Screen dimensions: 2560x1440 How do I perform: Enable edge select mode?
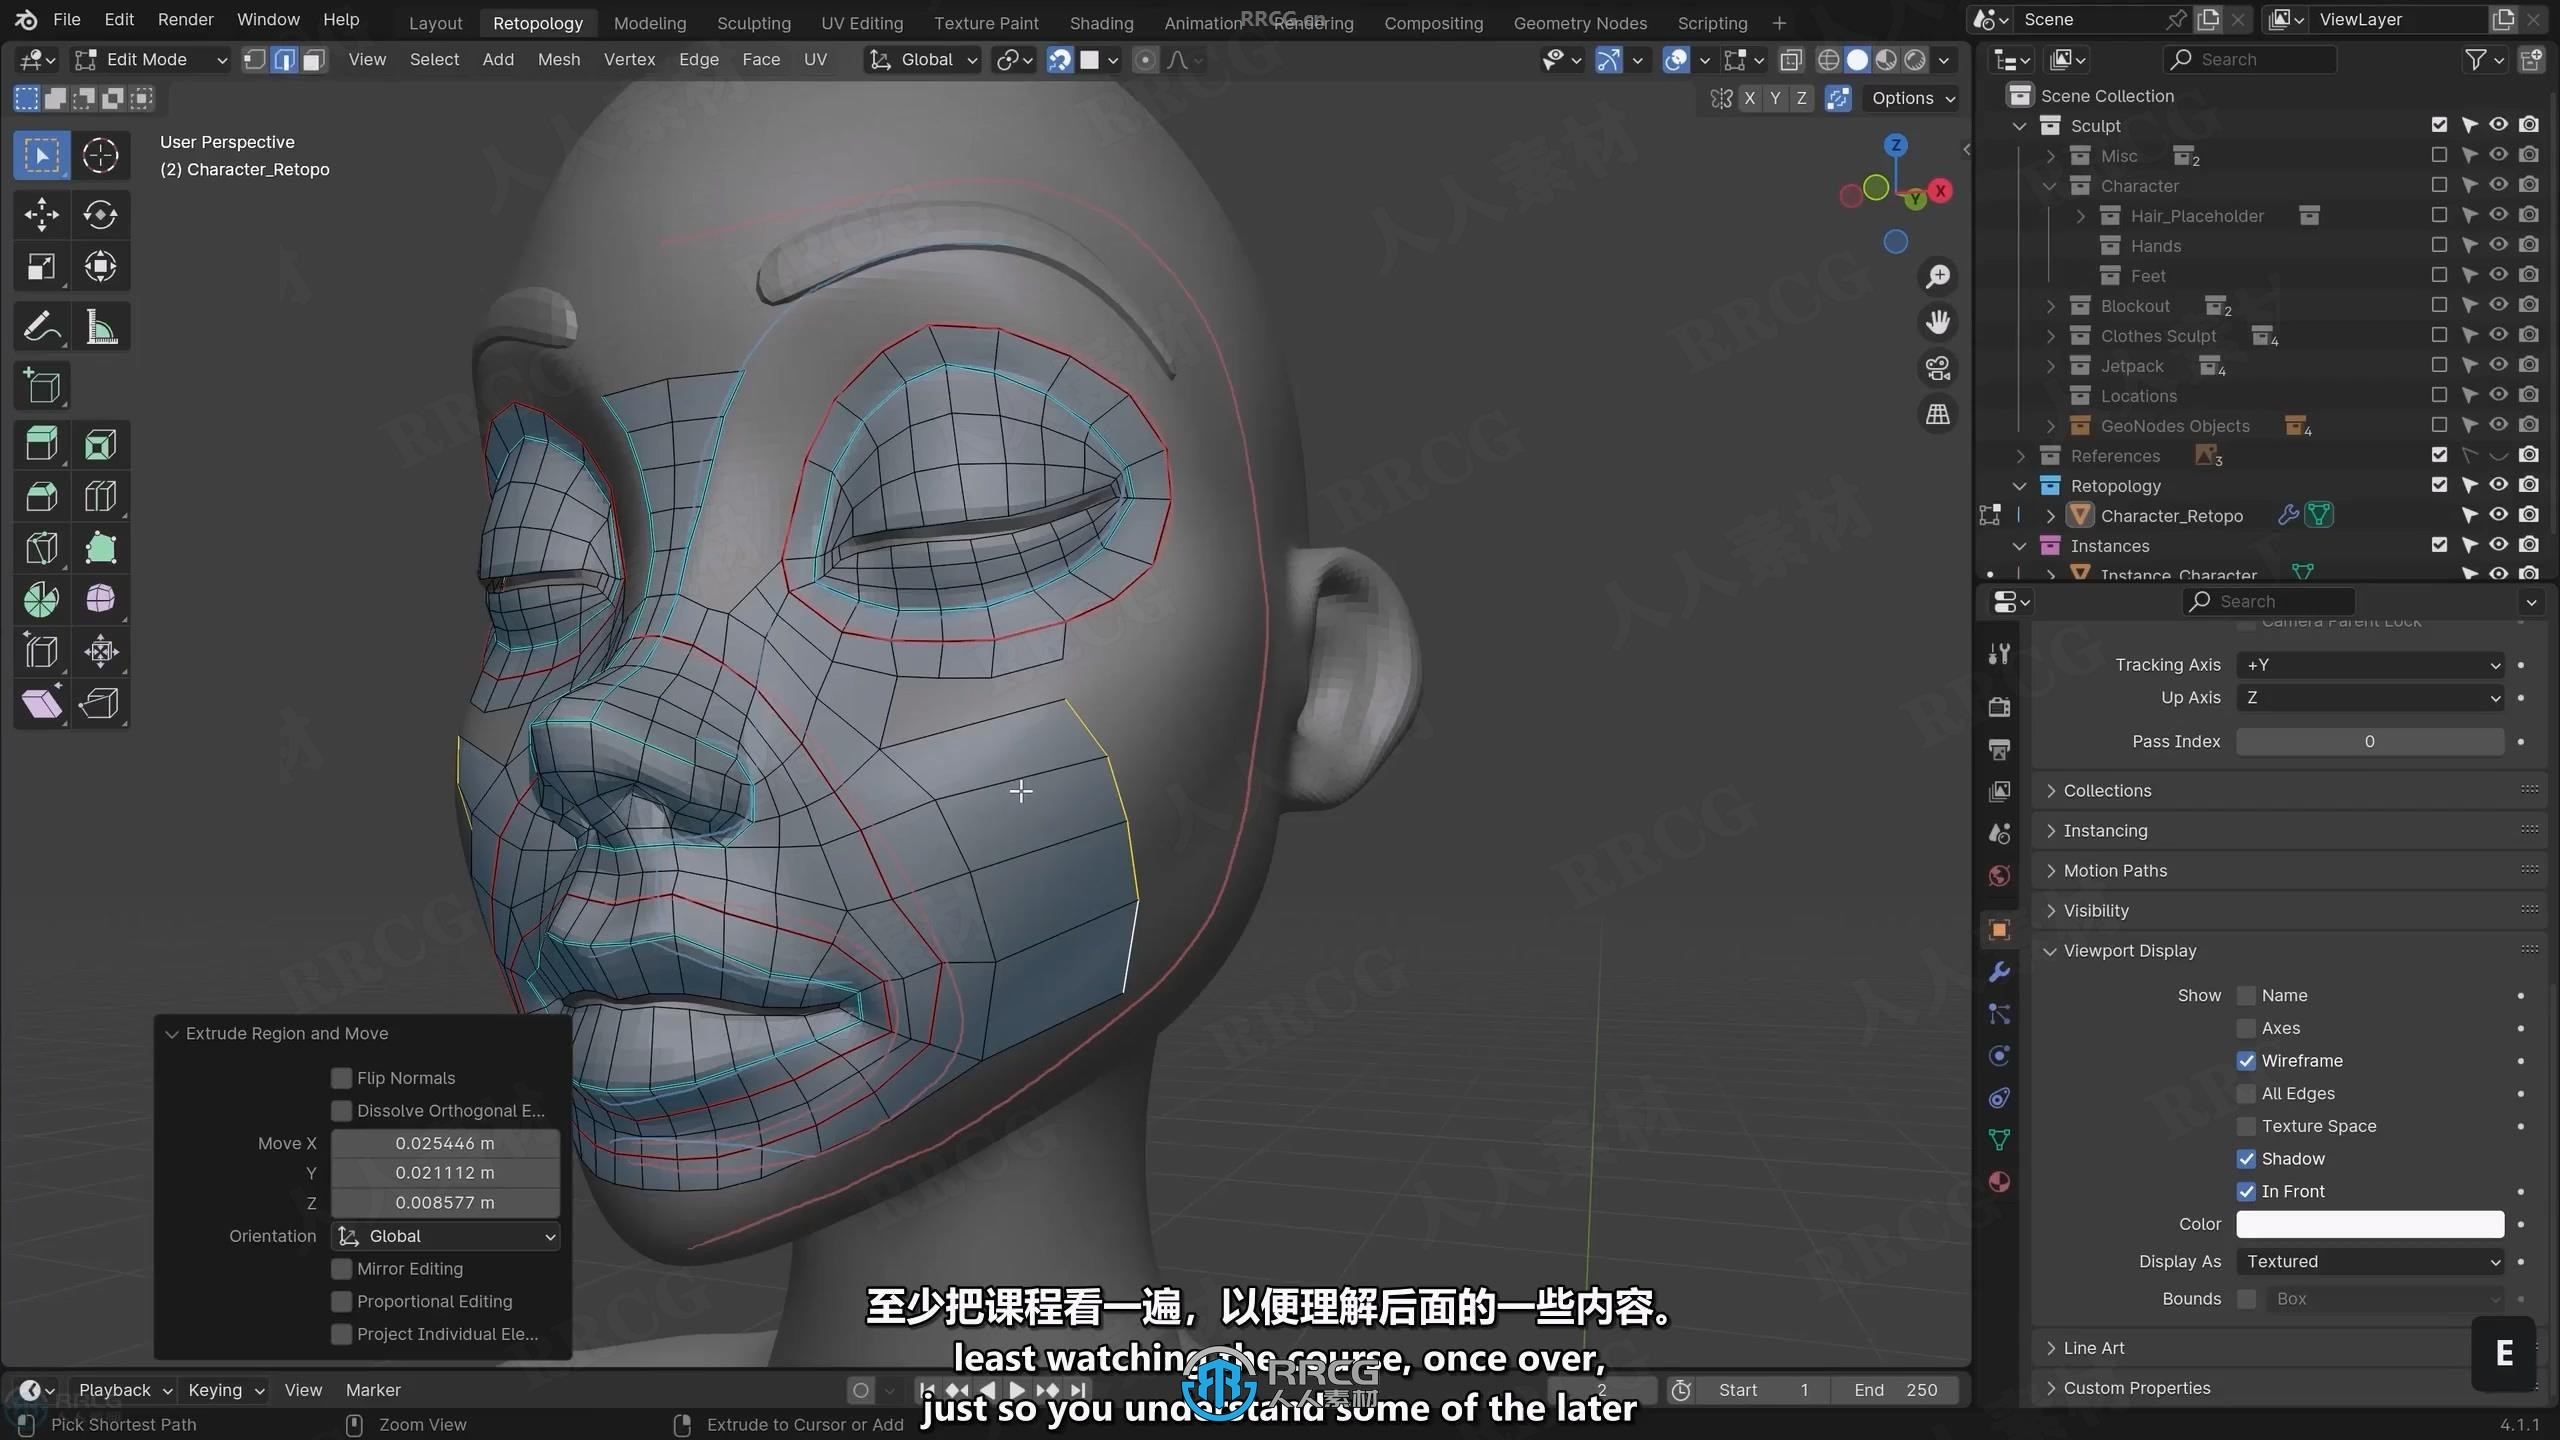pyautogui.click(x=284, y=60)
